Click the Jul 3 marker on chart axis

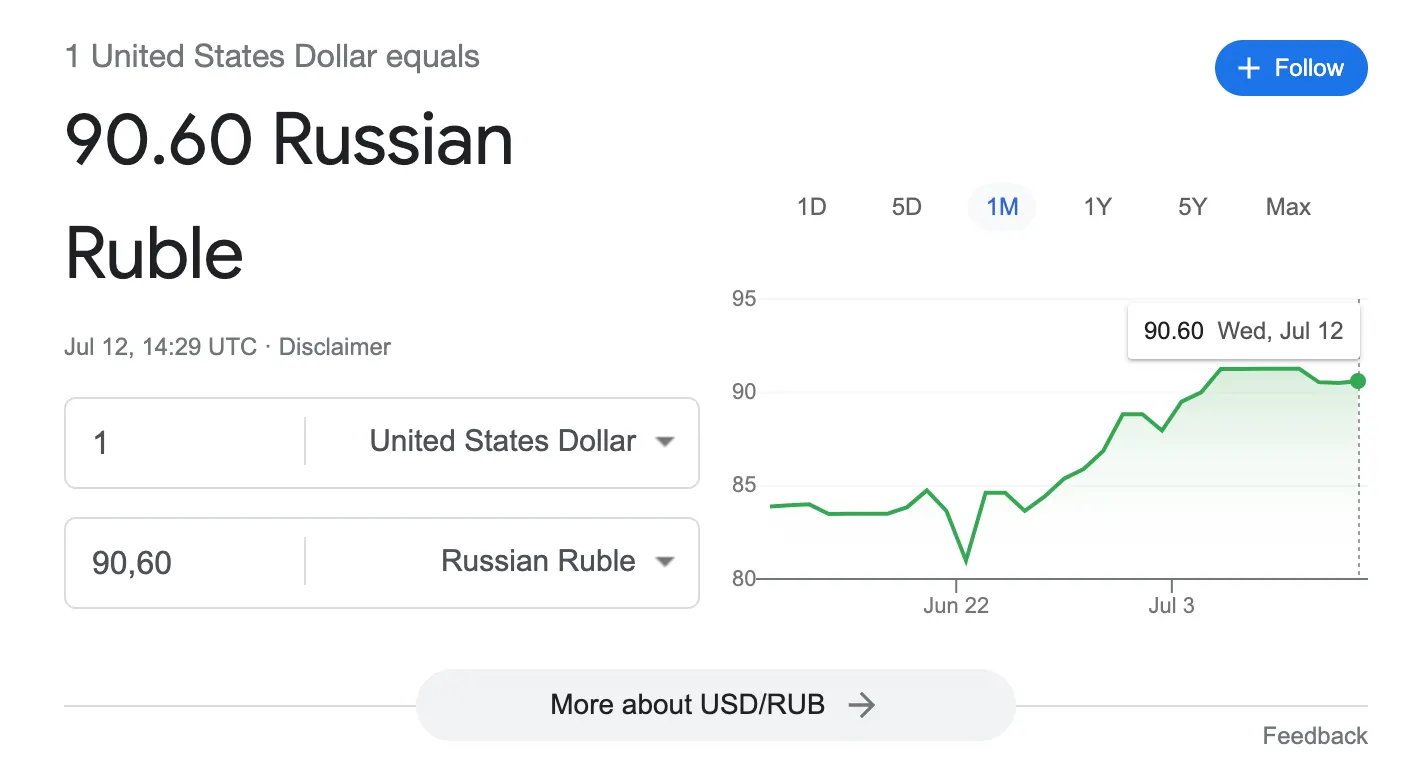coord(1171,606)
